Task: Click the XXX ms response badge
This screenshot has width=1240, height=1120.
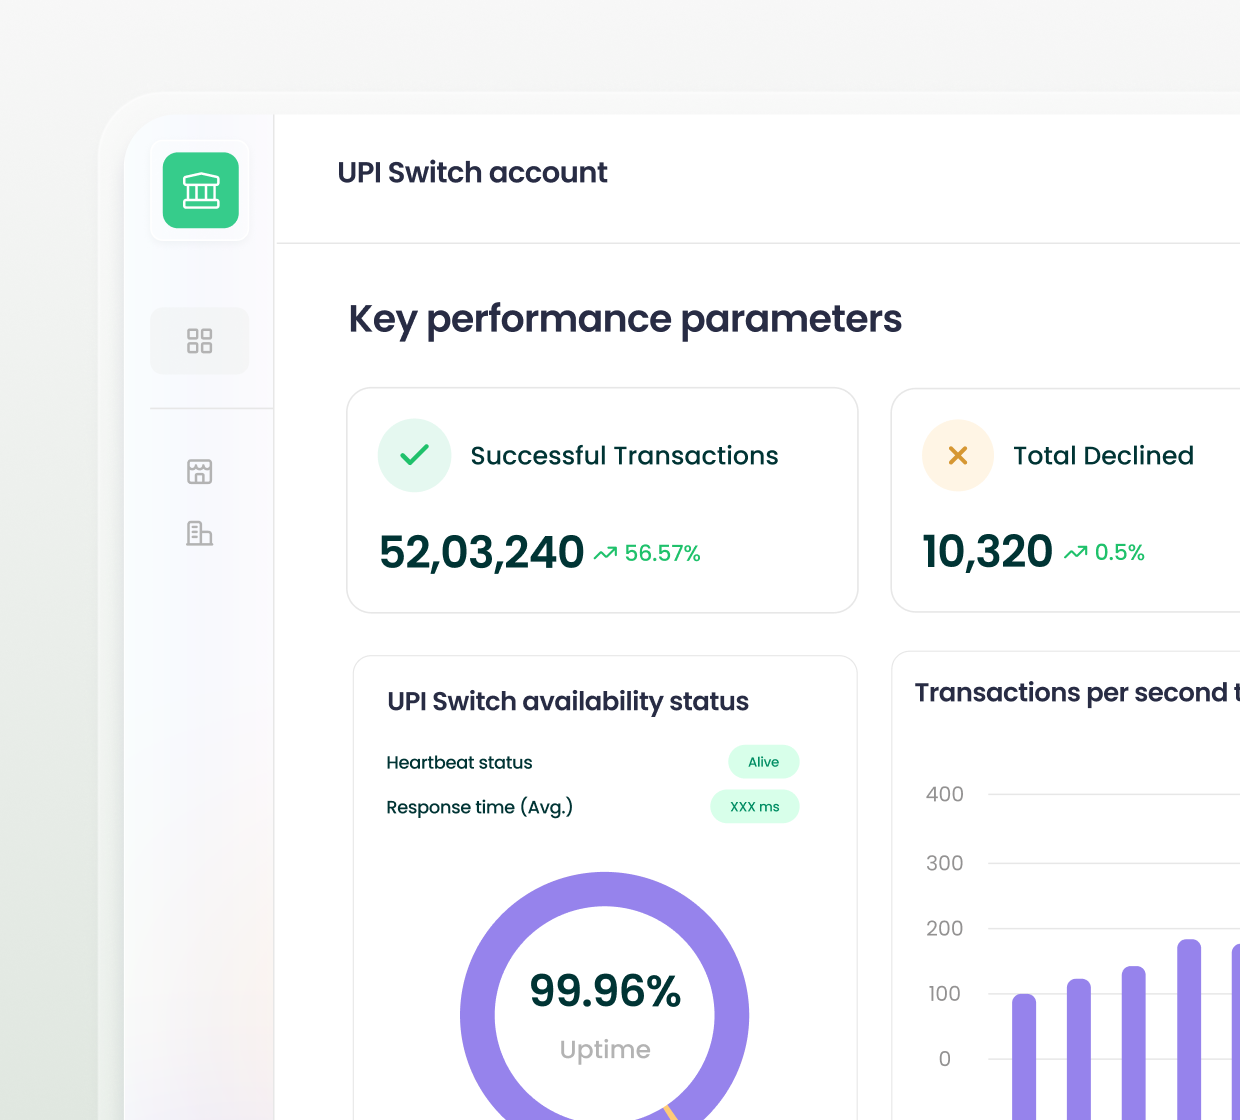Action: tap(755, 807)
